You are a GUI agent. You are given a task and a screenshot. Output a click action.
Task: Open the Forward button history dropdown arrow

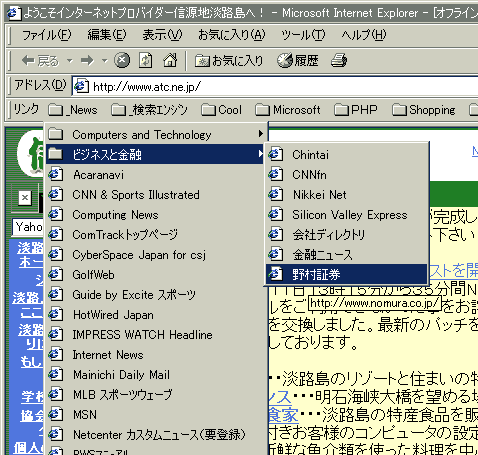coord(105,61)
